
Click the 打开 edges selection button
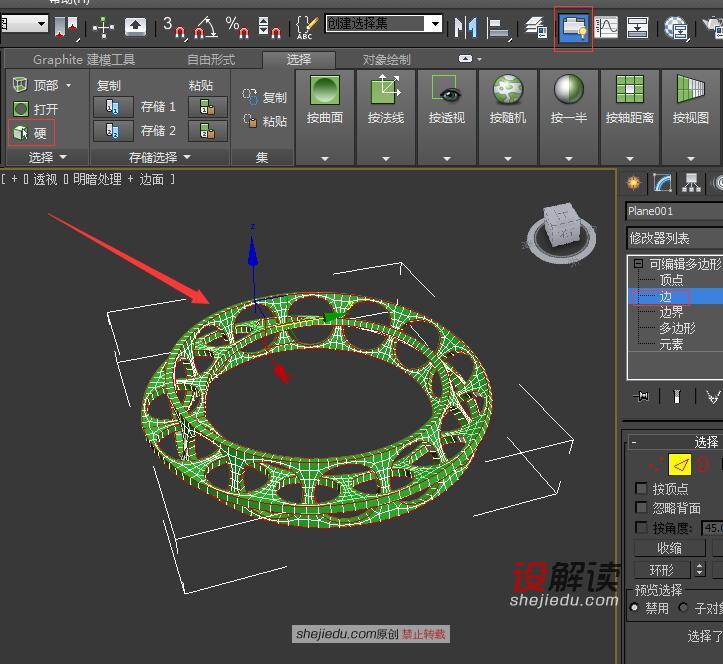tap(35, 109)
